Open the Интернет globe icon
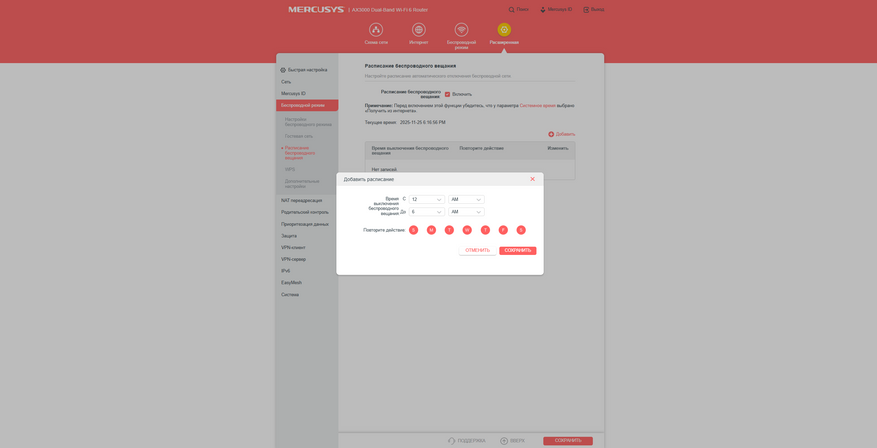 (418, 30)
